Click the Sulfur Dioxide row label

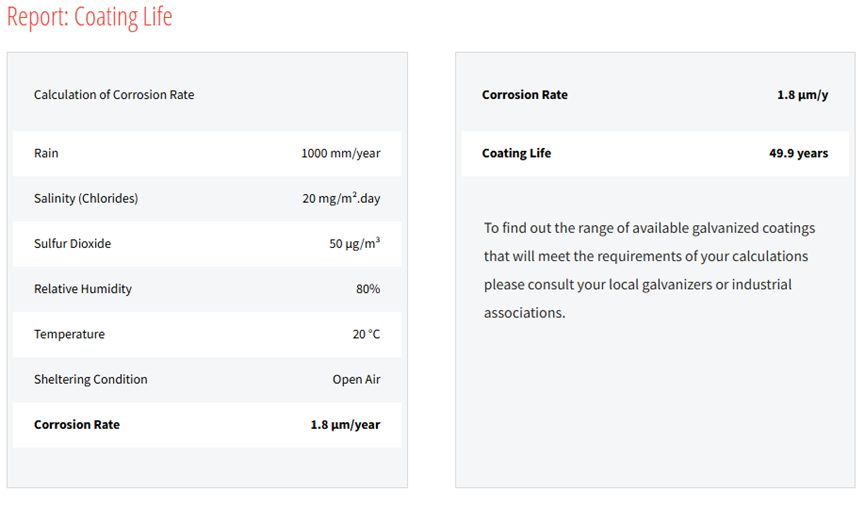(x=72, y=243)
